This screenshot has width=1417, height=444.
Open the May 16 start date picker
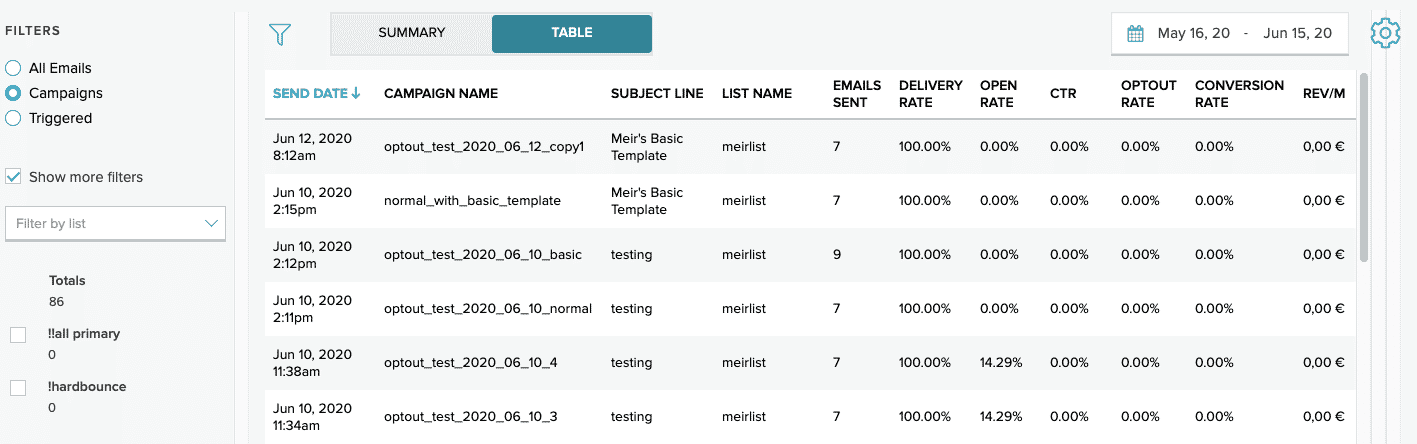click(1193, 34)
